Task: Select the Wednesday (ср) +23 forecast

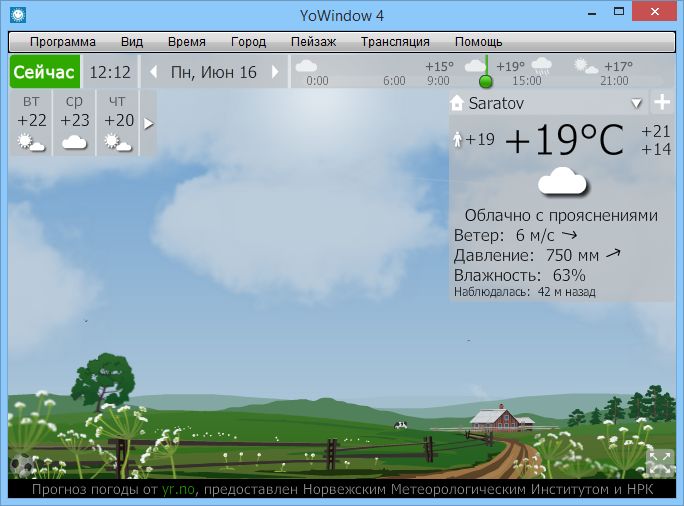Action: [x=74, y=123]
